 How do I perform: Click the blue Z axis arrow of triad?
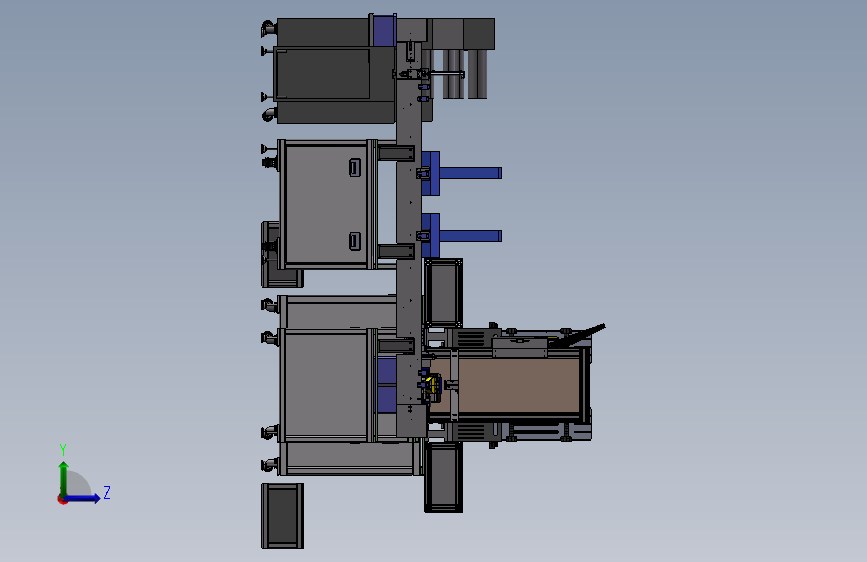83,498
